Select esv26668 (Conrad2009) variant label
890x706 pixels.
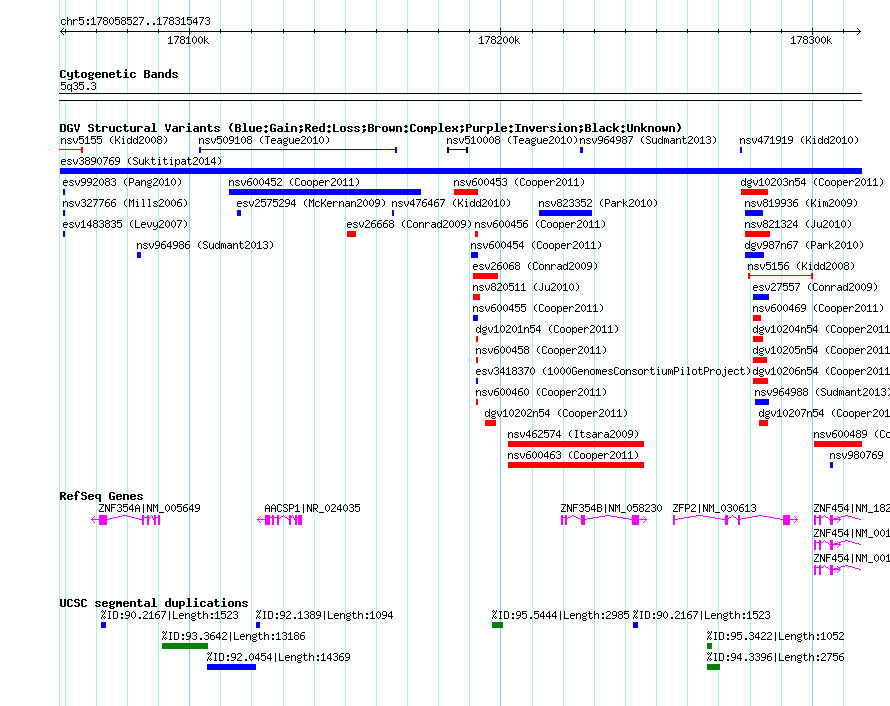(x=409, y=224)
